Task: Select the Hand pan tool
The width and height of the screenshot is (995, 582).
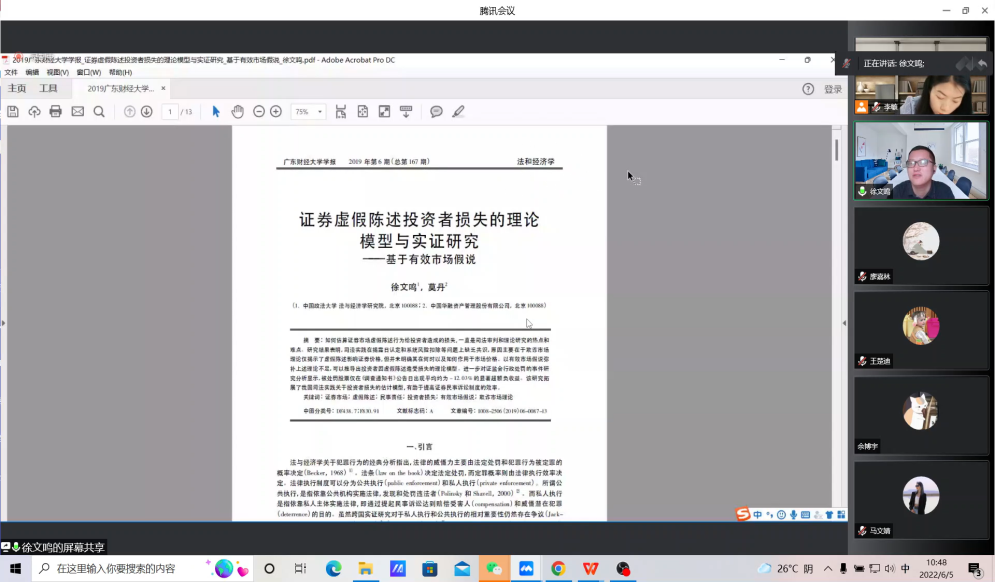Action: tap(237, 111)
